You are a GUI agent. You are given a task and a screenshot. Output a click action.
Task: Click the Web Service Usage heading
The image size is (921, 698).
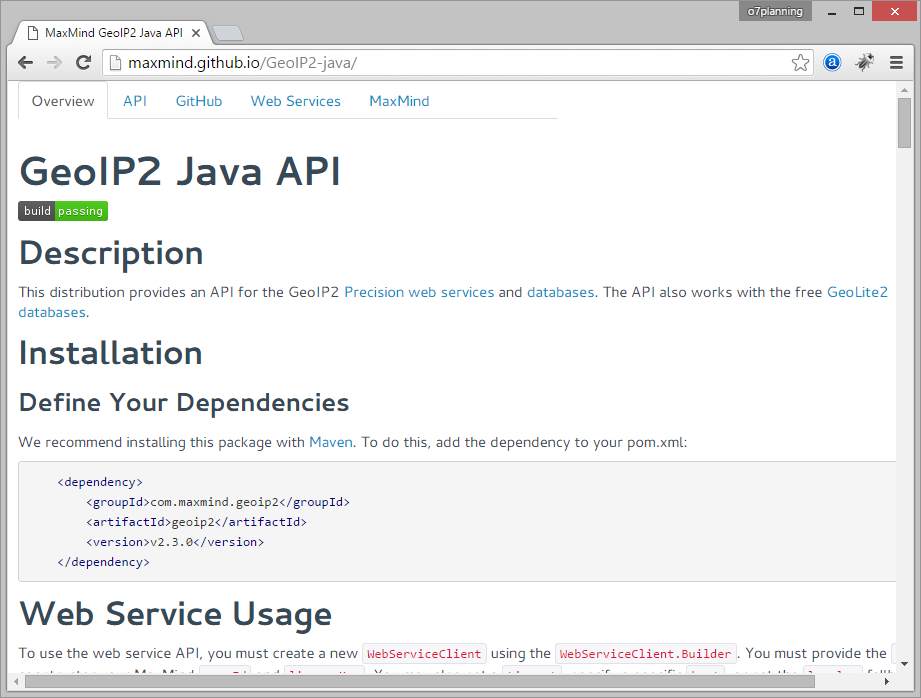175,614
